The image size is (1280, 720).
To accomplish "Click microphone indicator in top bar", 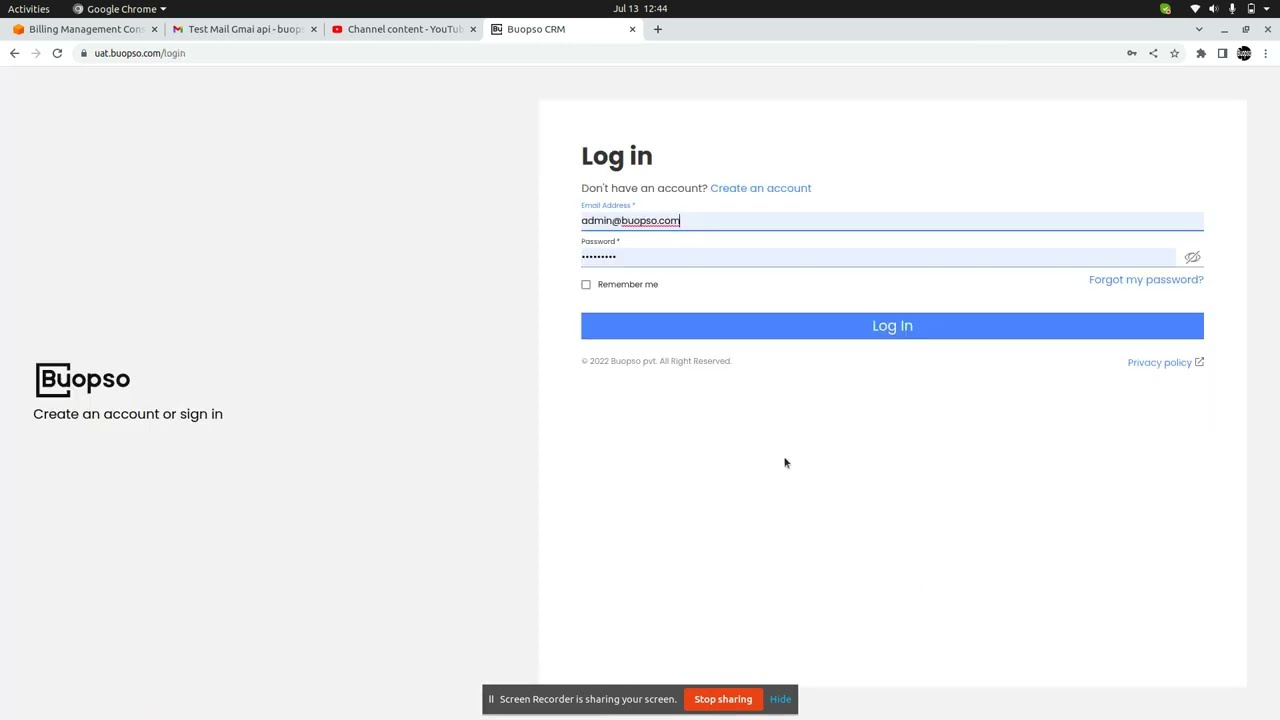I will pyautogui.click(x=1232, y=9).
